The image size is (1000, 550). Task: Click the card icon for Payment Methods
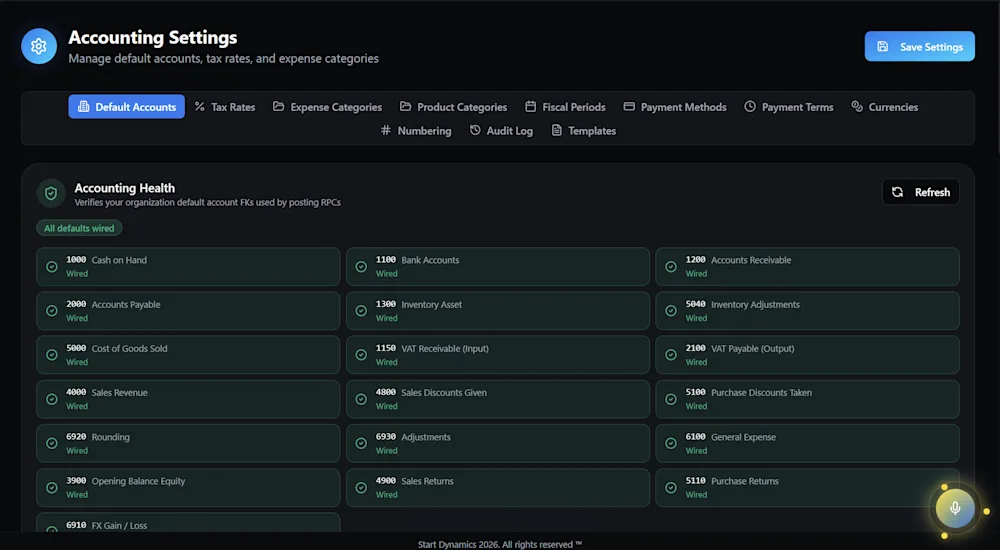tap(629, 107)
